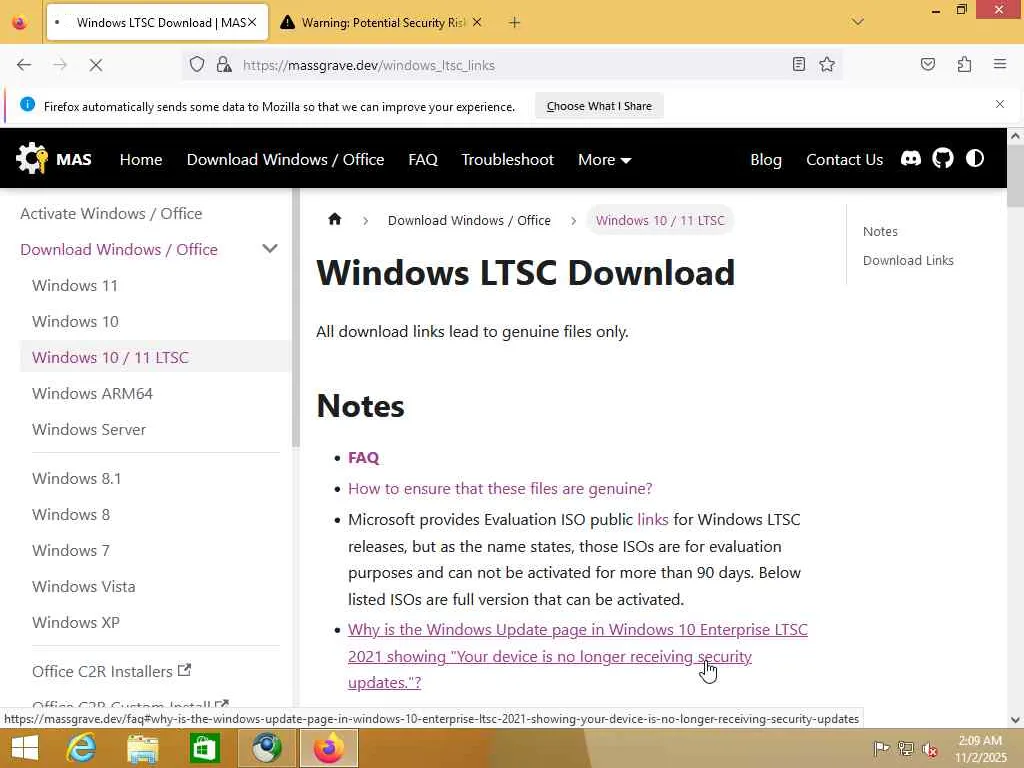
Task: Click the muted volume tray icon
Action: click(930, 748)
